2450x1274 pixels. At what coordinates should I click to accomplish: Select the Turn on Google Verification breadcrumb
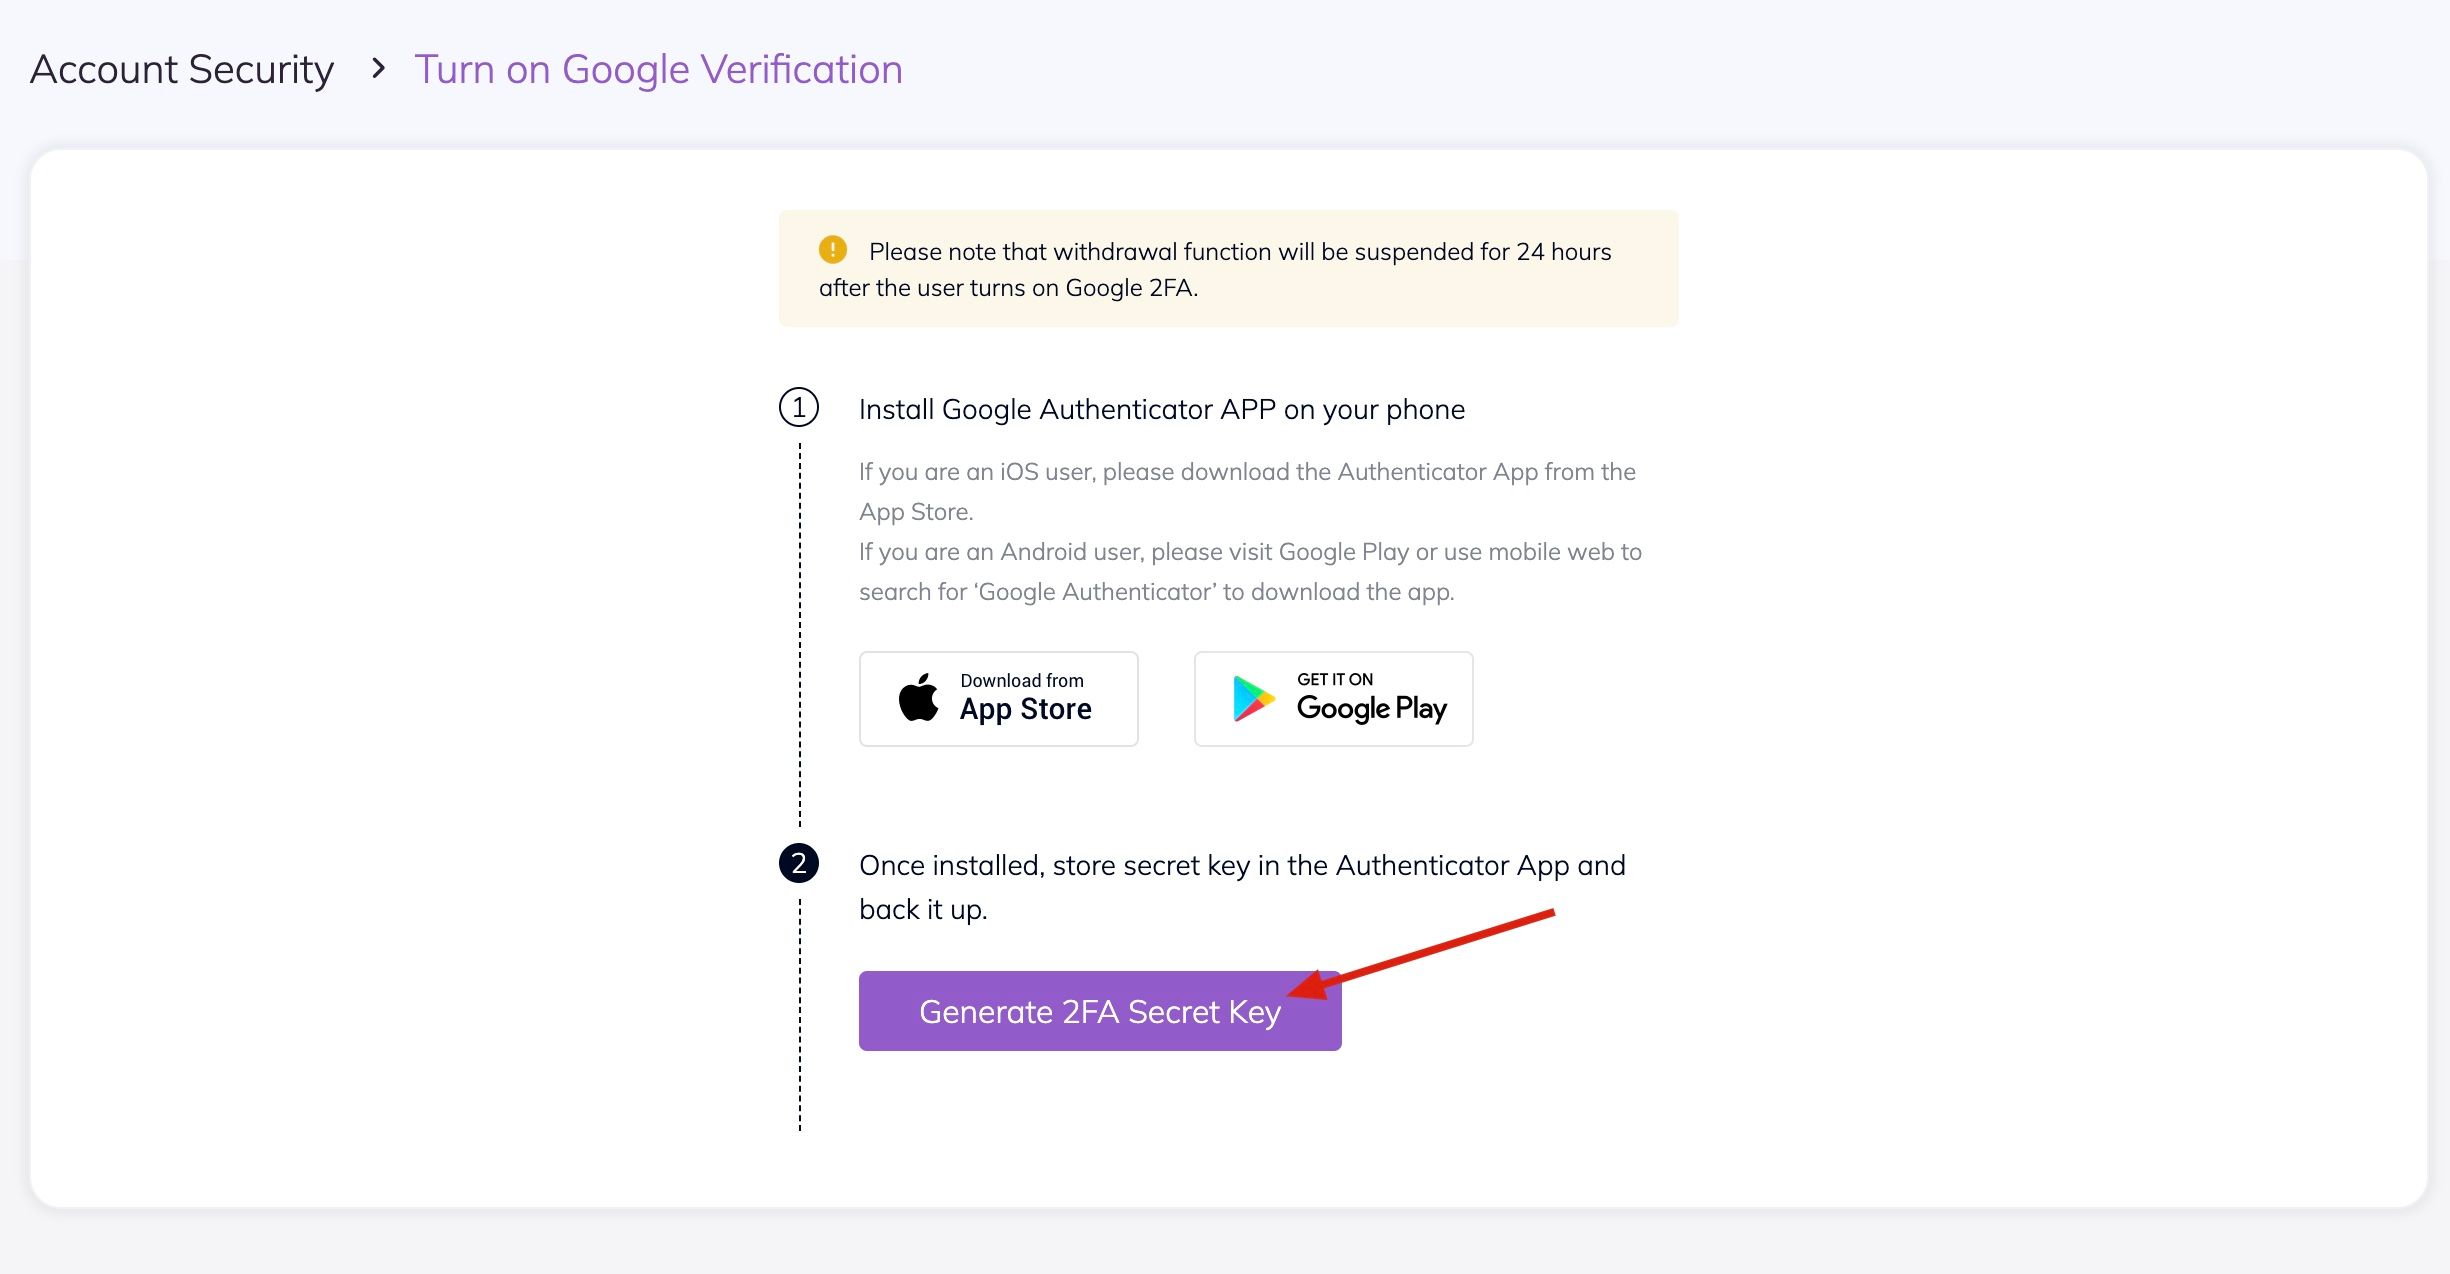tap(658, 70)
